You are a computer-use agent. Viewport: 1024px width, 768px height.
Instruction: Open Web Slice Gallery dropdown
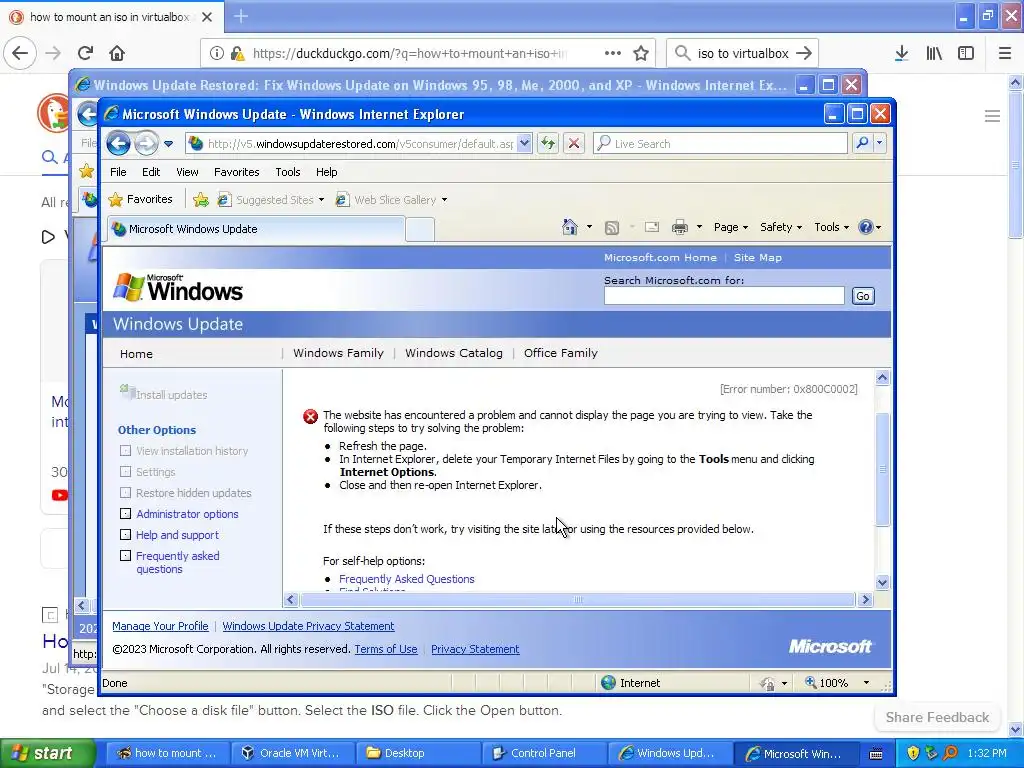(391, 200)
